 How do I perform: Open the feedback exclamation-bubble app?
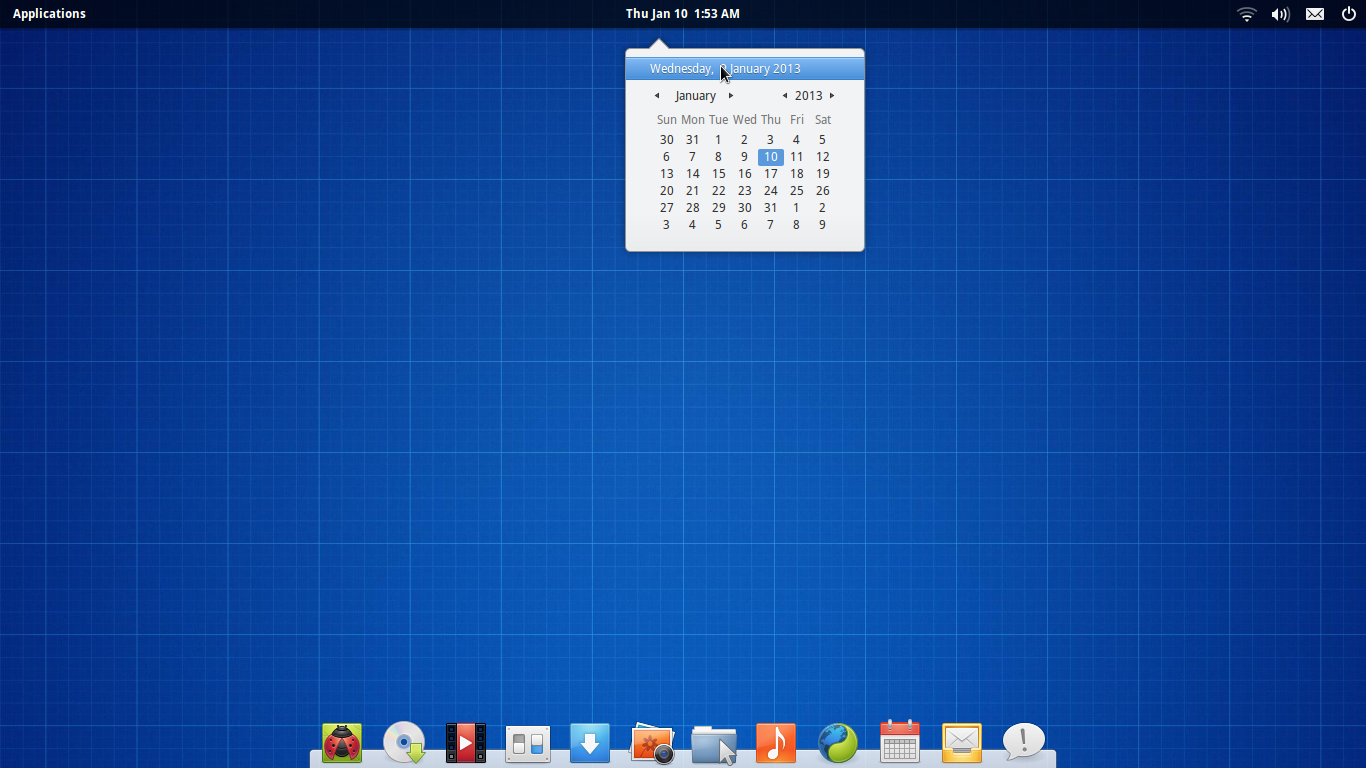(x=1023, y=742)
